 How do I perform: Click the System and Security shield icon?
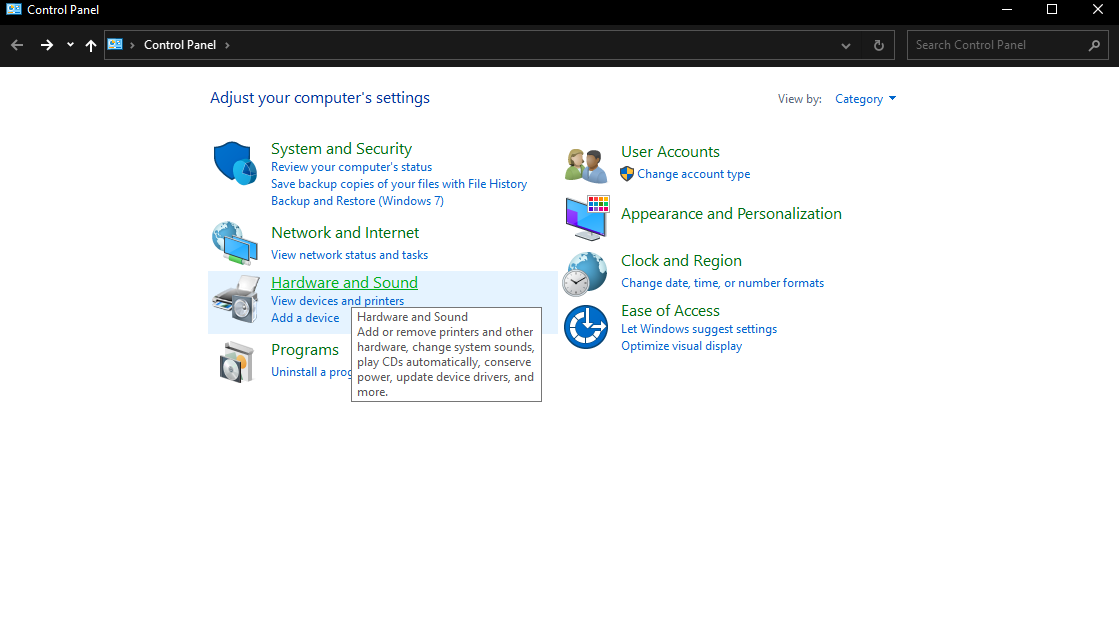tap(235, 163)
